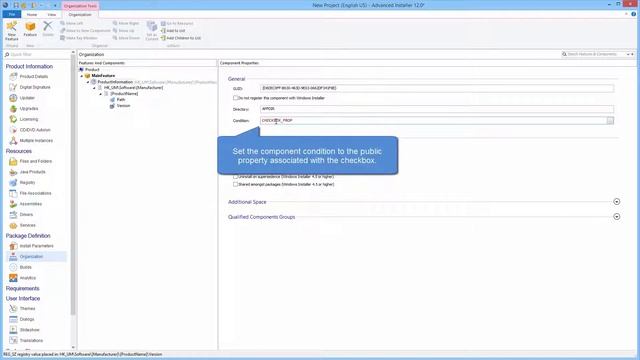640x360 pixels.
Task: Open the Analytics page
Action: pos(28,278)
